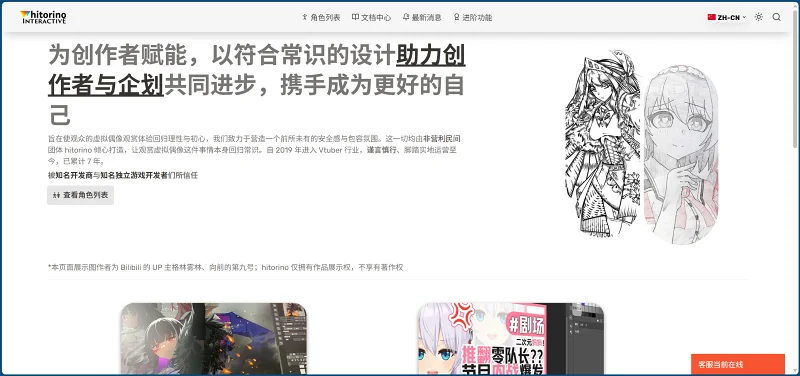The image size is (800, 376).
Task: Click the 知名开发商 bold text
Action: pyautogui.click(x=74, y=175)
